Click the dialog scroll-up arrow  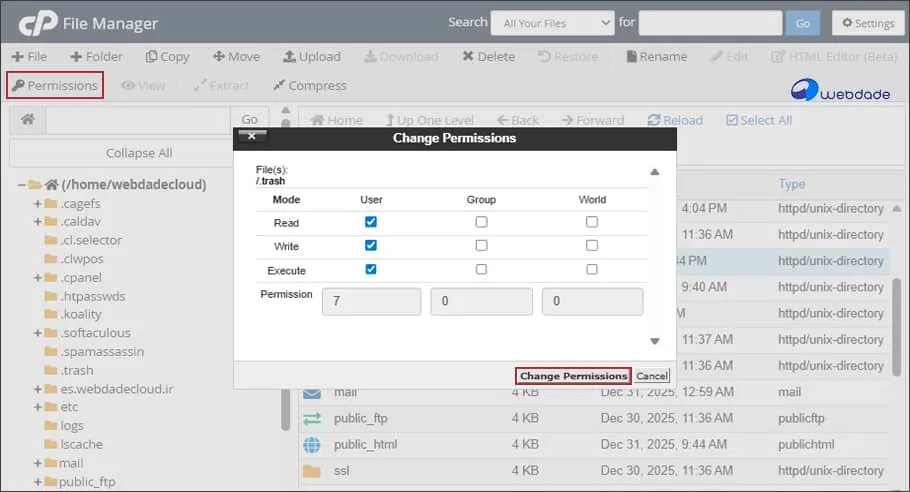[x=655, y=172]
